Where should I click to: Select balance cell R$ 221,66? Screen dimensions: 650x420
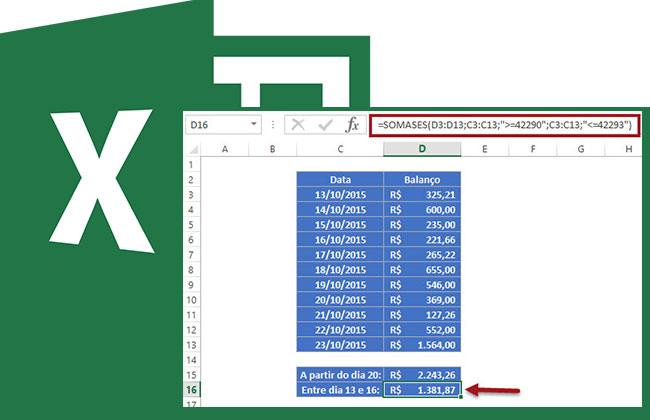[x=422, y=240]
